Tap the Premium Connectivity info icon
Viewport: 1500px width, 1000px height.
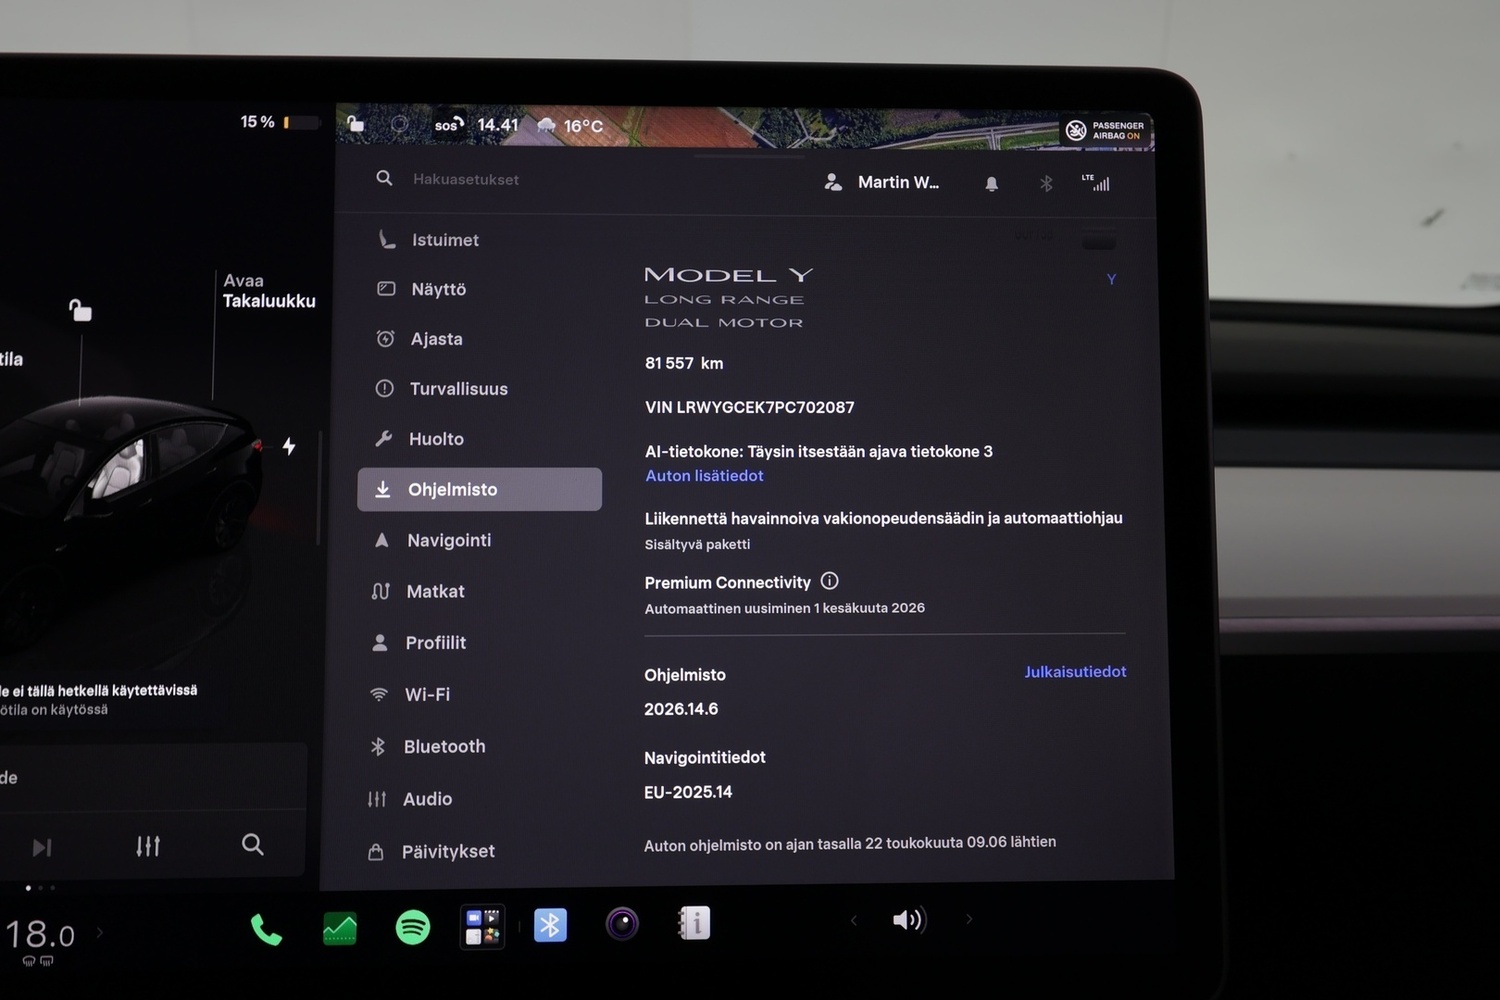click(829, 581)
